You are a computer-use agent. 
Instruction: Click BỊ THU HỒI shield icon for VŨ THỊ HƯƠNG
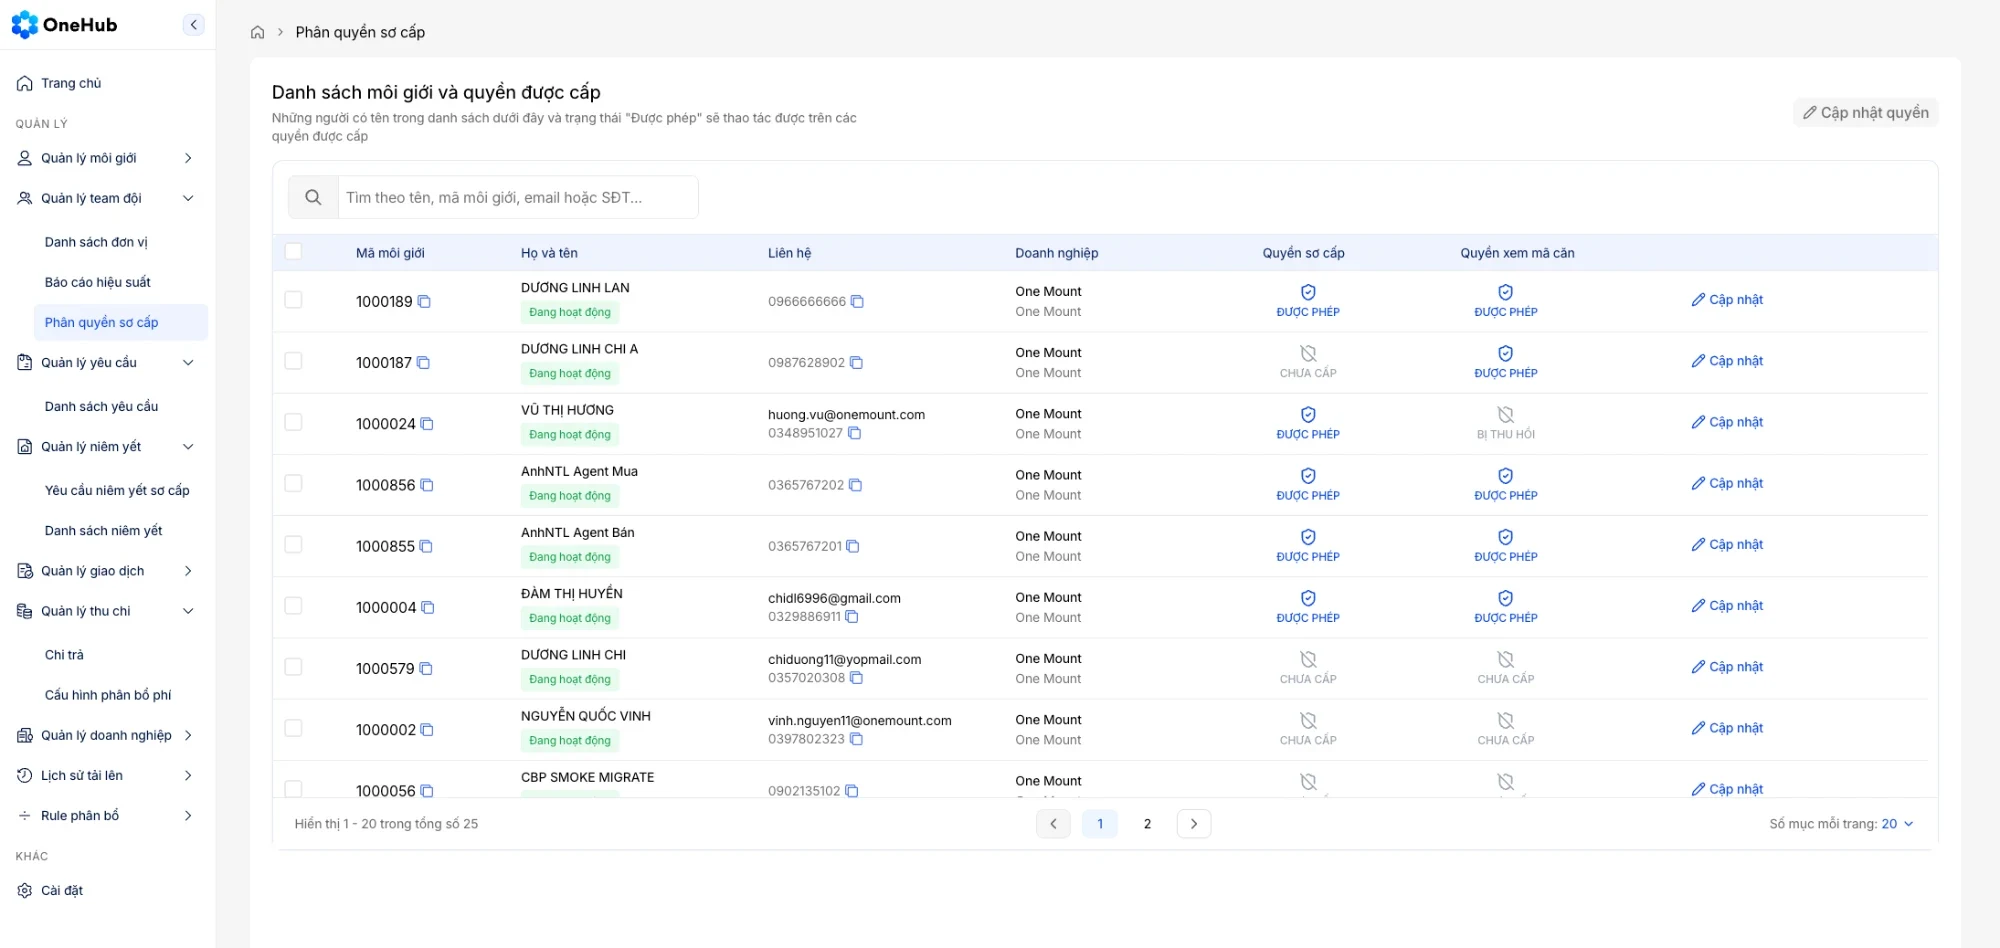click(1505, 414)
